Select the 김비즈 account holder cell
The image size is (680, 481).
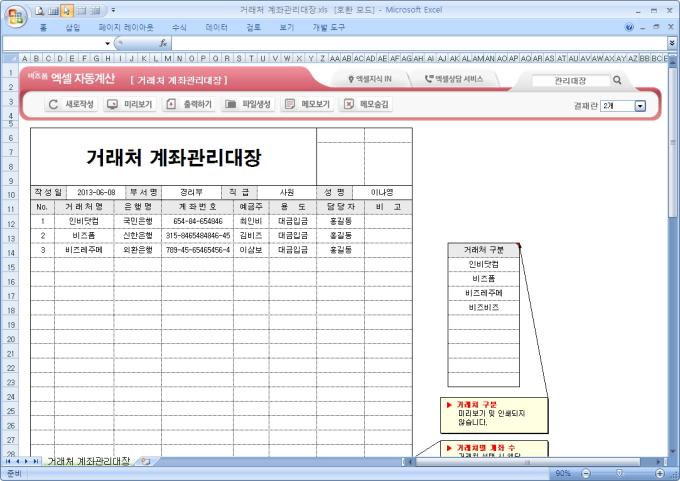pos(251,236)
